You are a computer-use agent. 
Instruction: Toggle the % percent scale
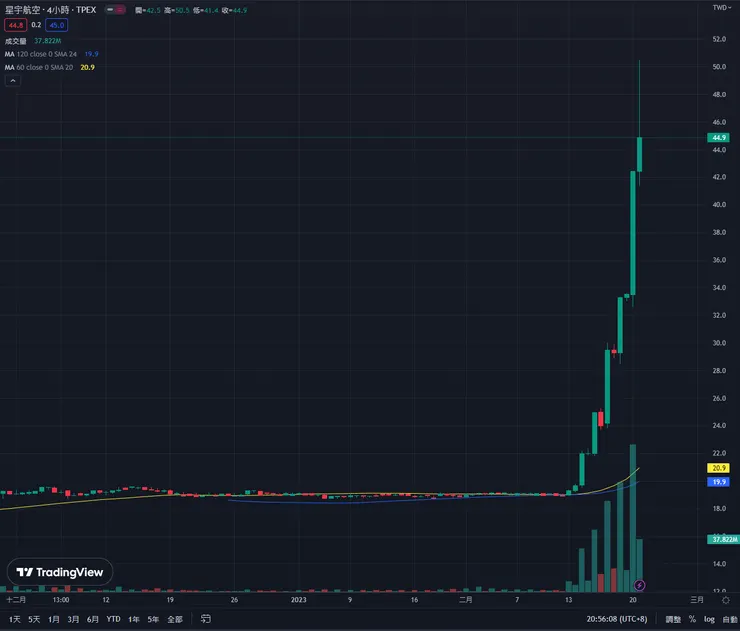pyautogui.click(x=692, y=619)
